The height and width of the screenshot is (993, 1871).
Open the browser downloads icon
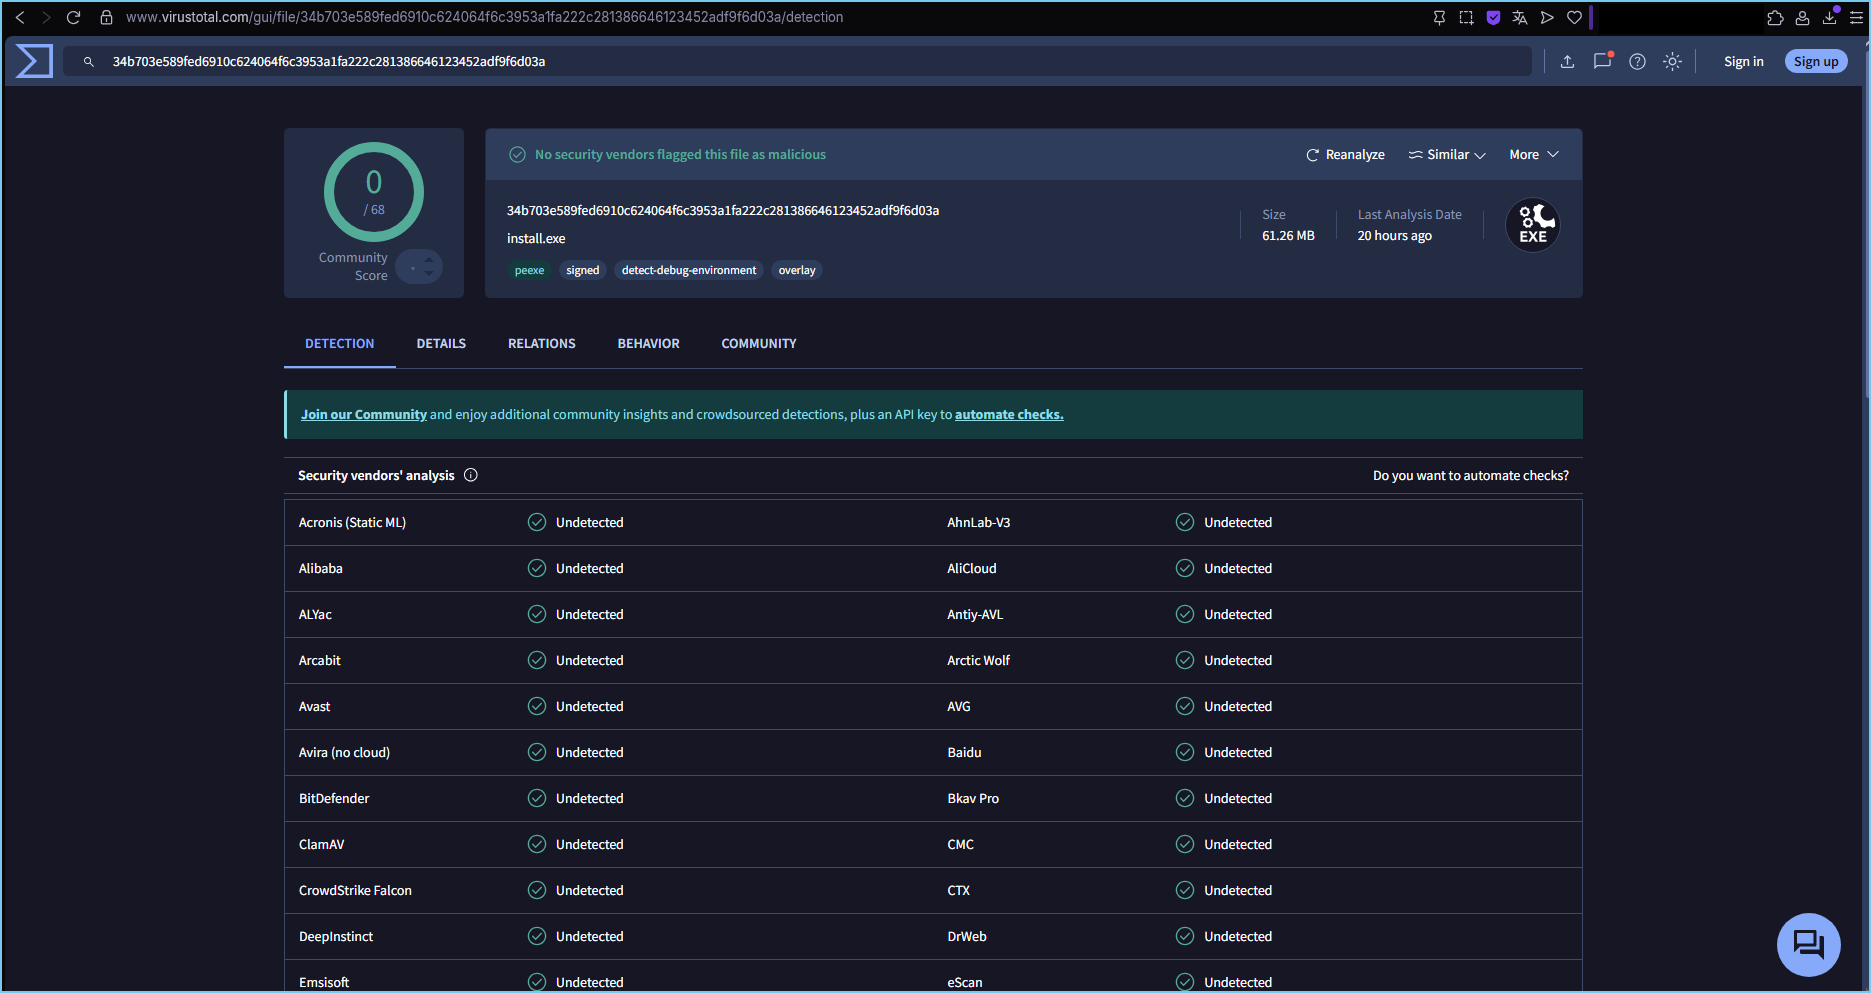(1830, 16)
